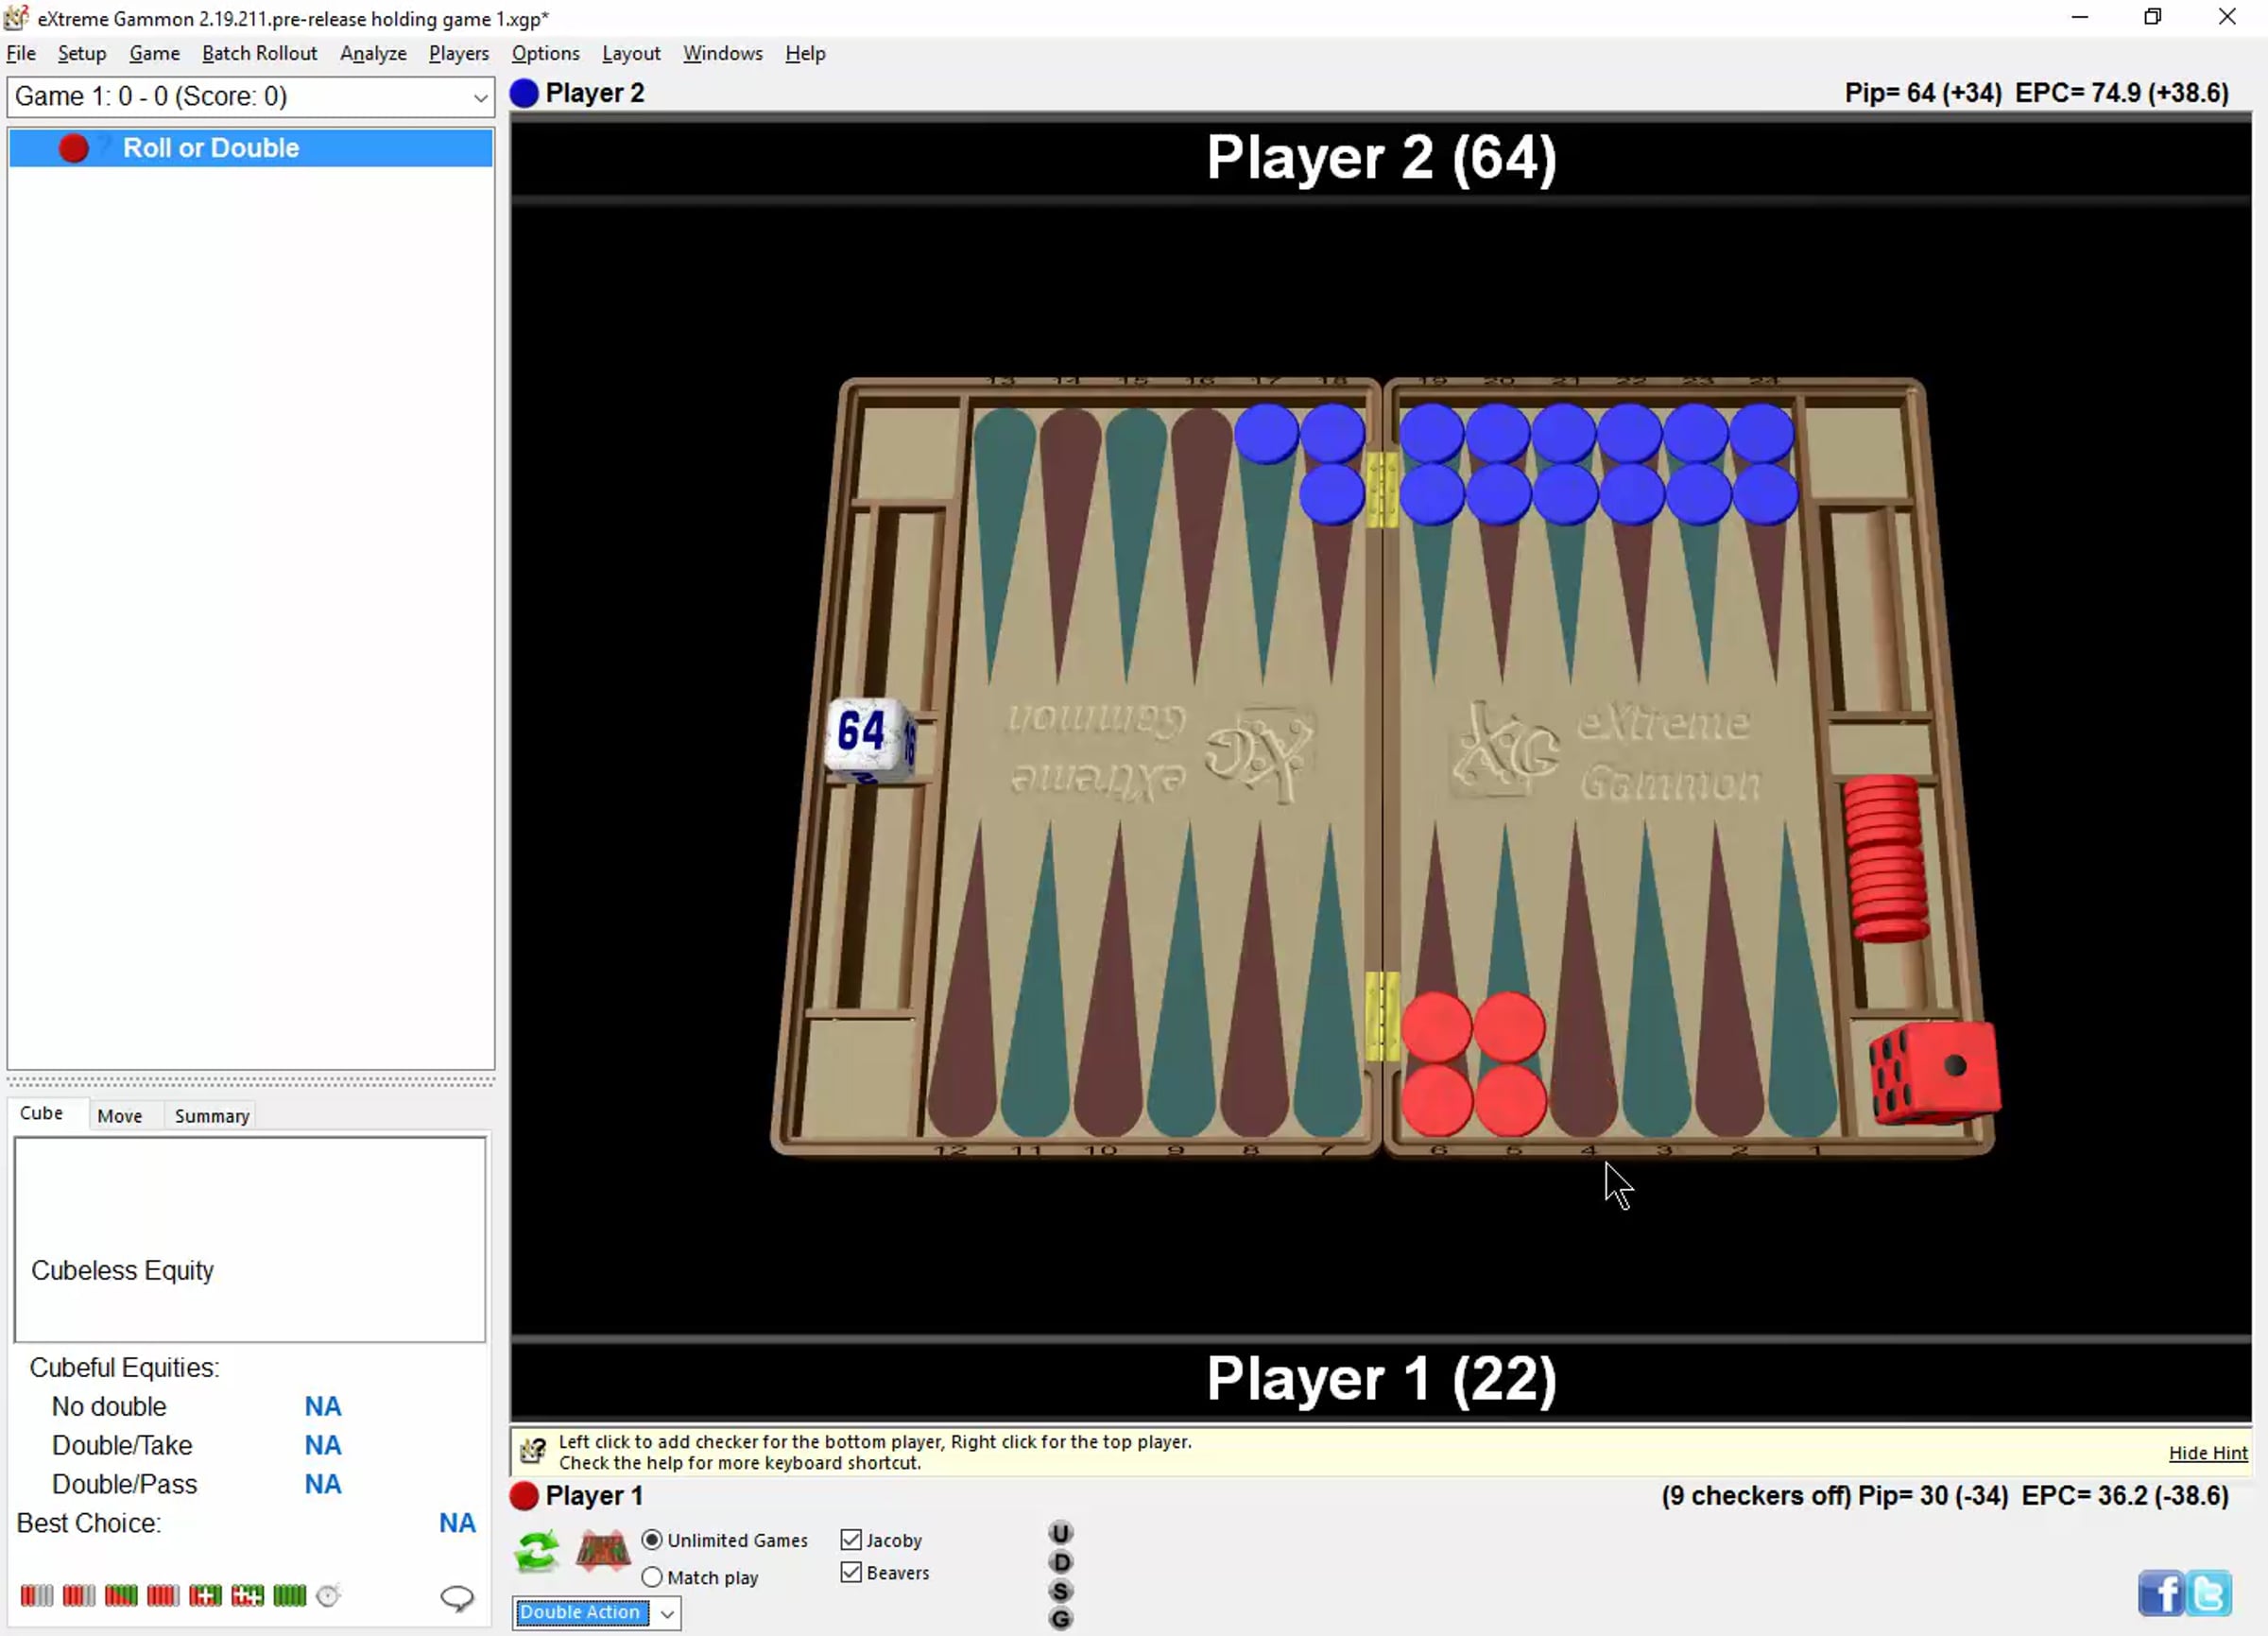This screenshot has height=1636, width=2268.
Task: Click the round G button
Action: (x=1061, y=1618)
